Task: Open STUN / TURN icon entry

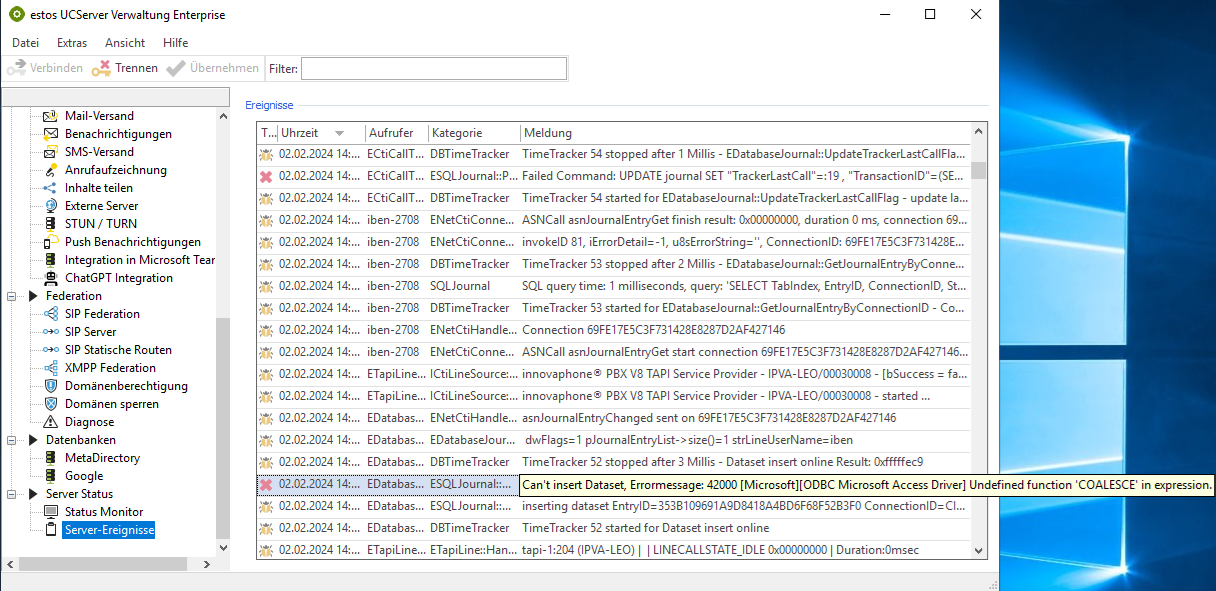Action: point(51,224)
